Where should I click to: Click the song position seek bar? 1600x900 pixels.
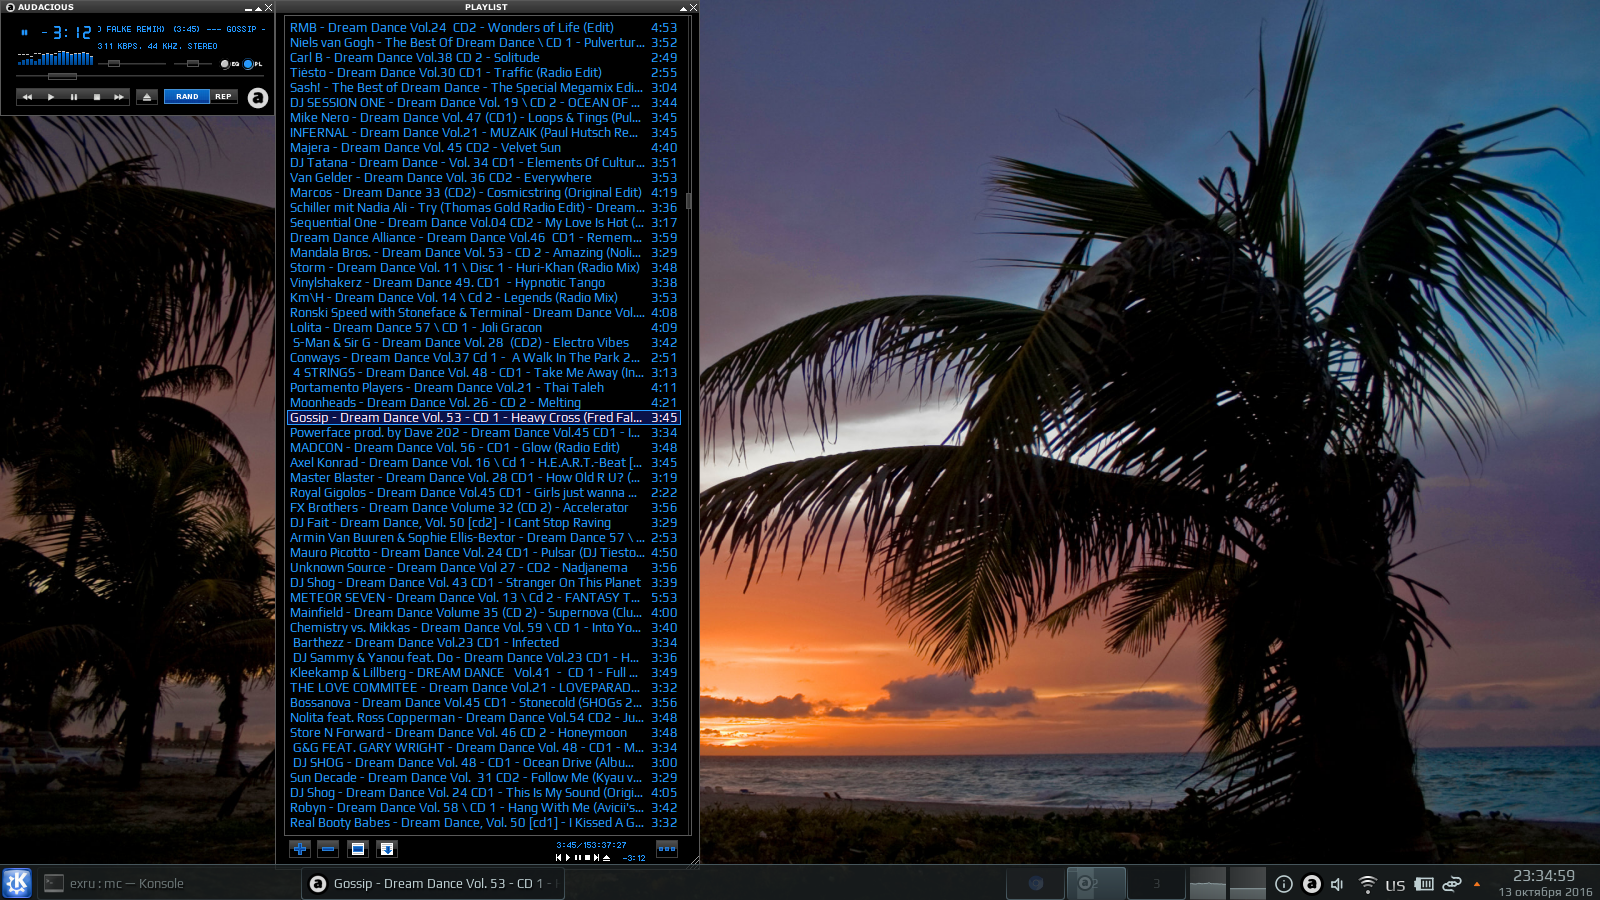point(140,76)
